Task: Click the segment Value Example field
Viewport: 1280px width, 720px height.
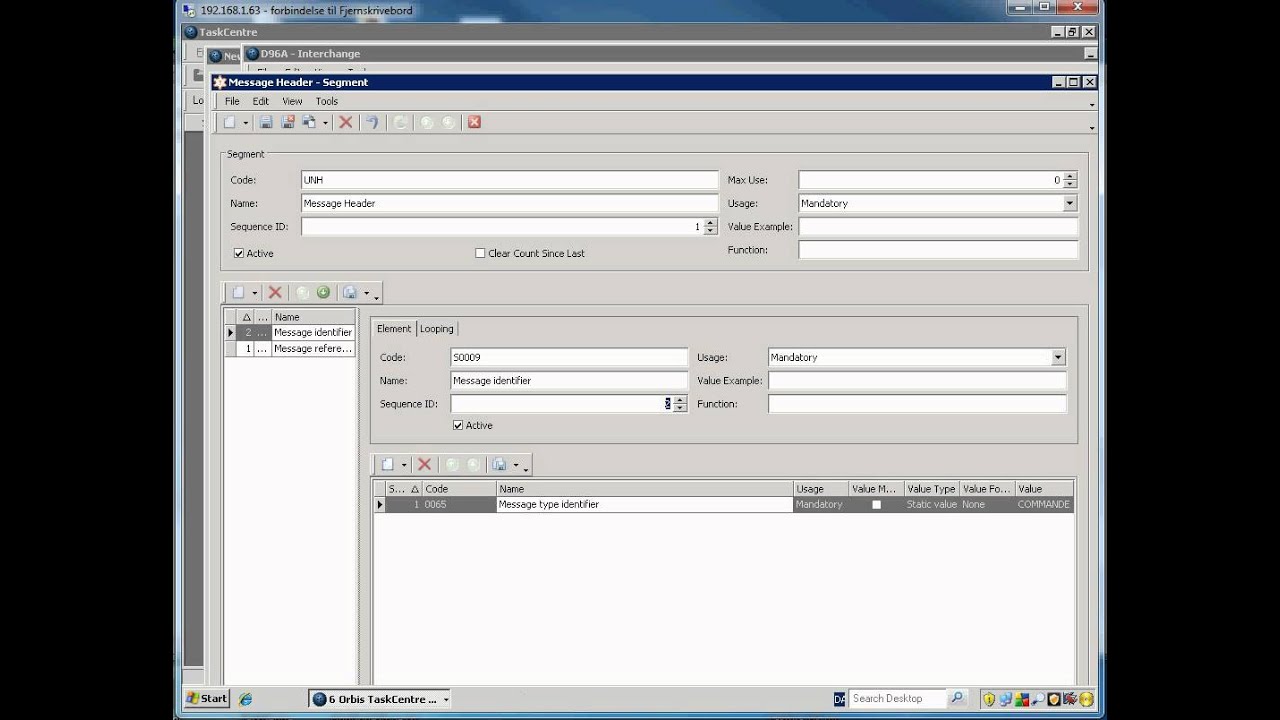Action: (x=938, y=226)
